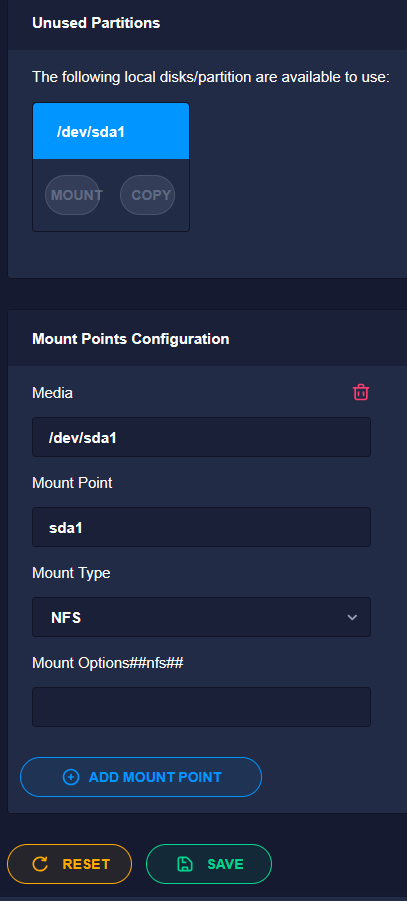Image resolution: width=407 pixels, height=901 pixels.
Task: Expand the Mount Type chevron arrow
Action: tap(352, 617)
